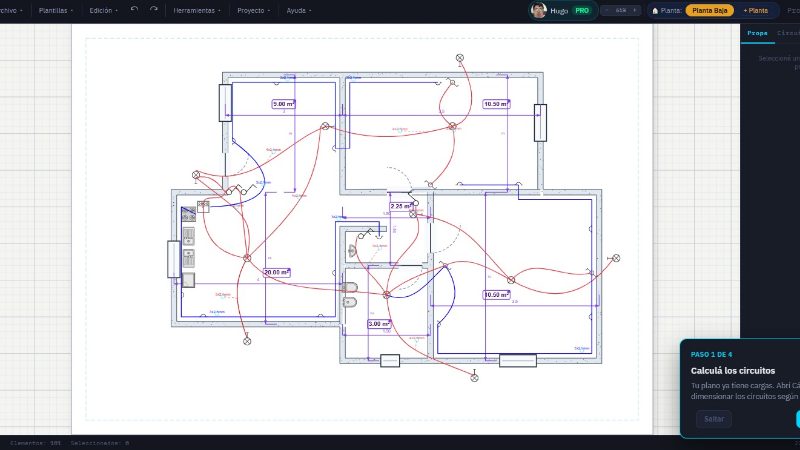Screen dimensions: 800x450
Task: Select the window in the 9.00 m² room
Action: (226, 103)
